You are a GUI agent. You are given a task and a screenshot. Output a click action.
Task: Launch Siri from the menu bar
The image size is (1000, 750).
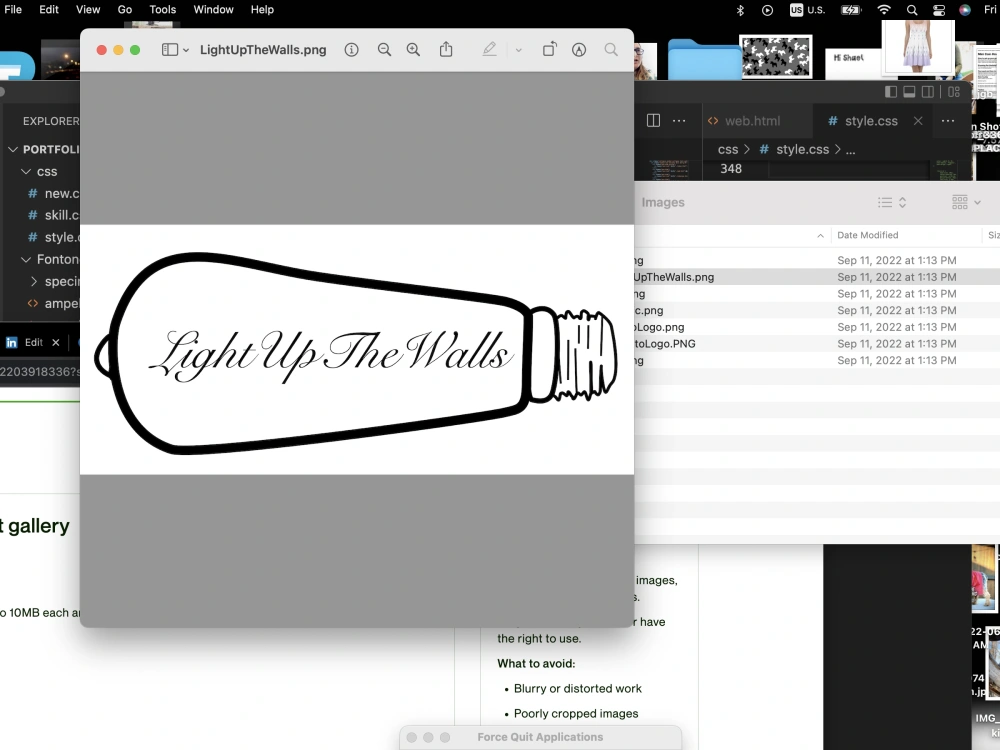[965, 10]
